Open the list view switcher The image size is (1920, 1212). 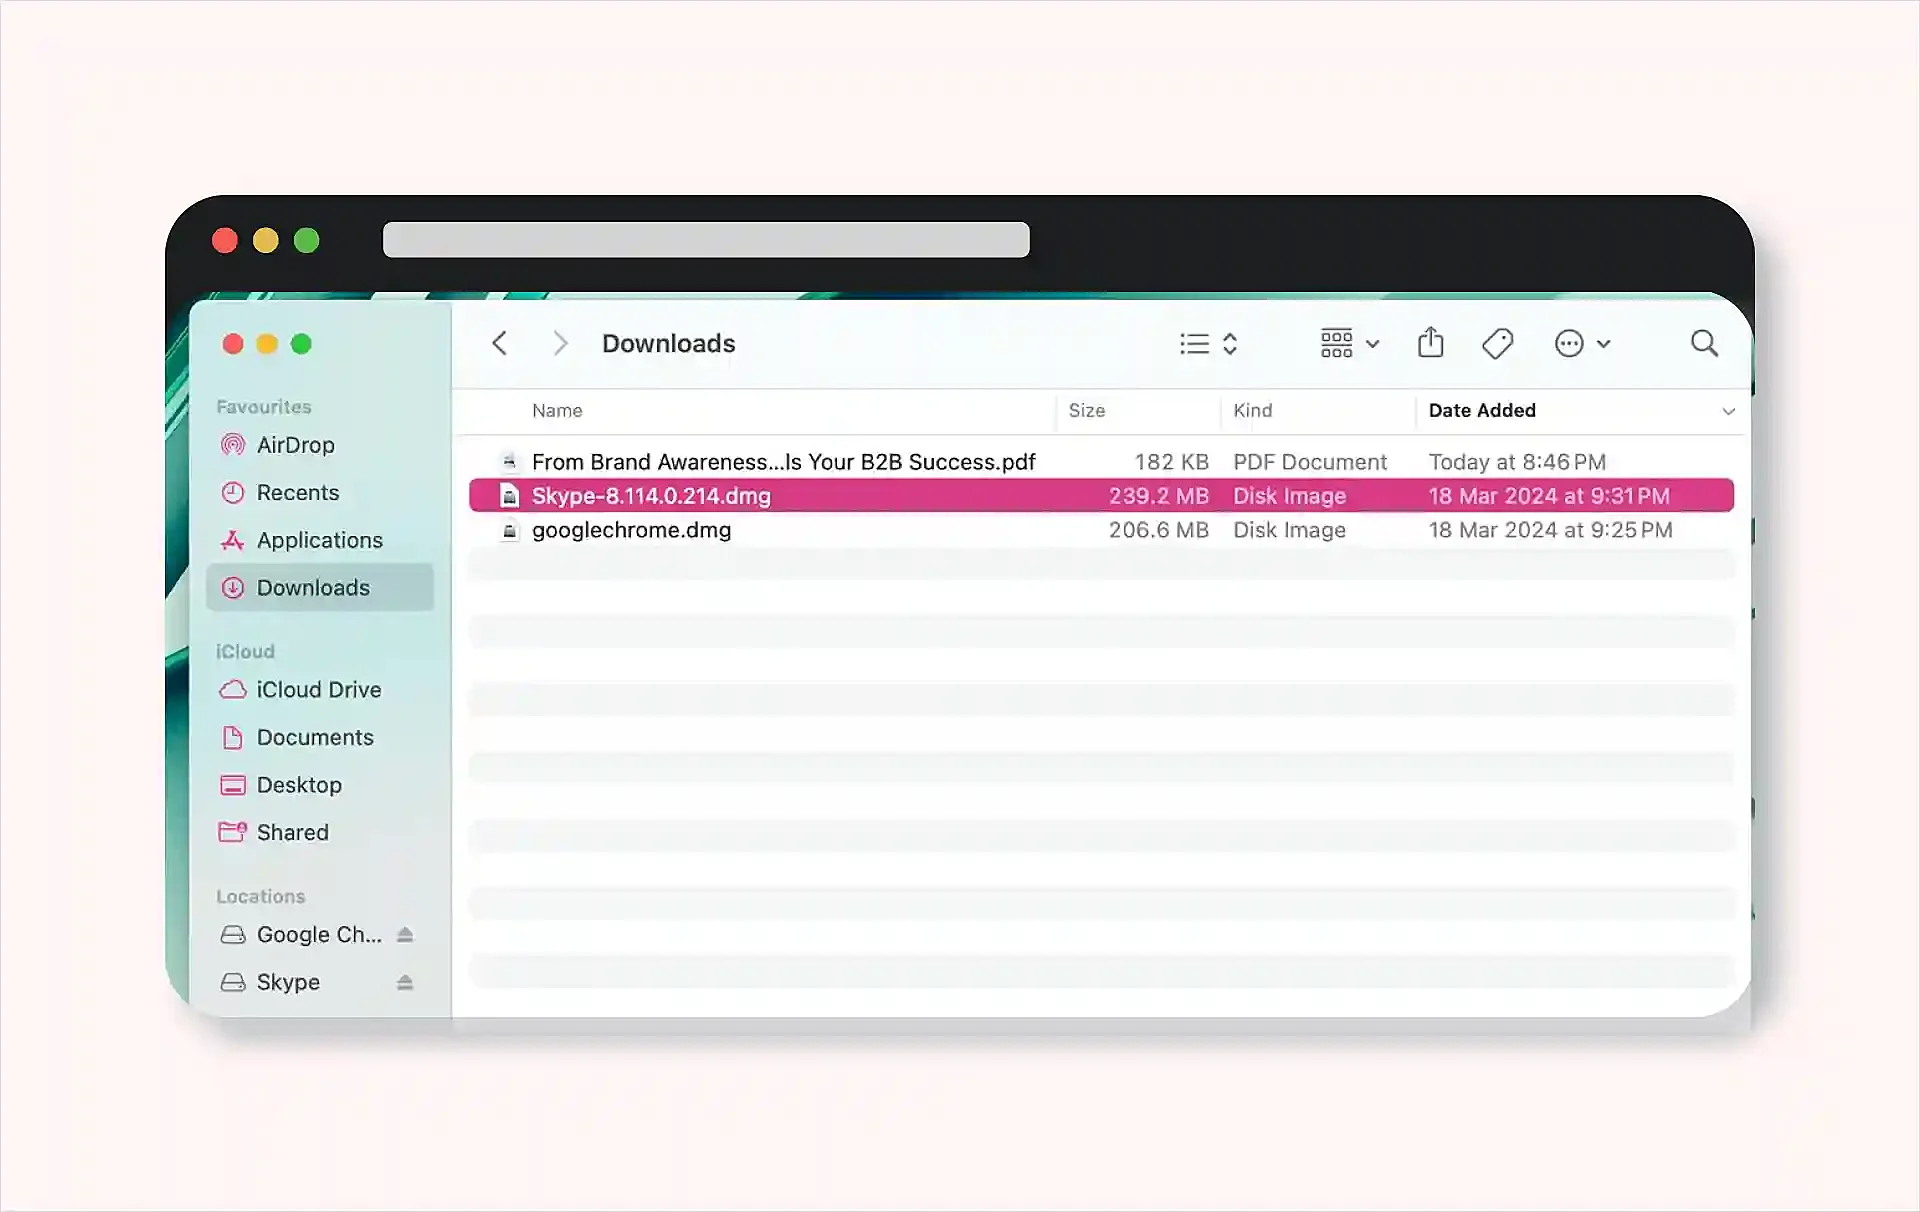pos(1209,344)
